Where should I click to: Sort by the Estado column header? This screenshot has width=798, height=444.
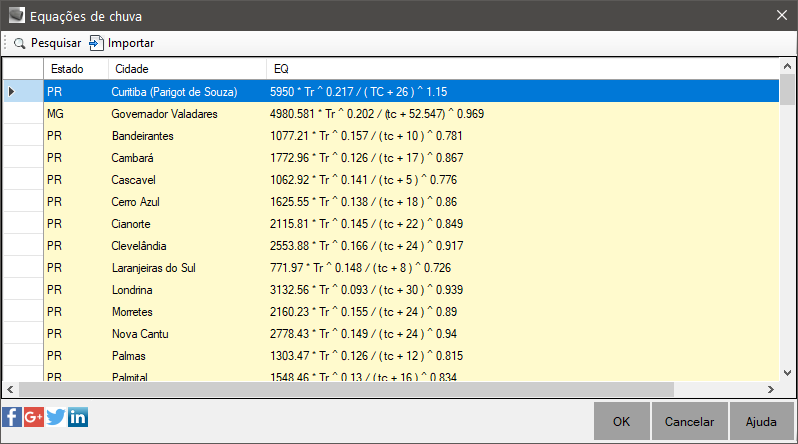pos(76,69)
